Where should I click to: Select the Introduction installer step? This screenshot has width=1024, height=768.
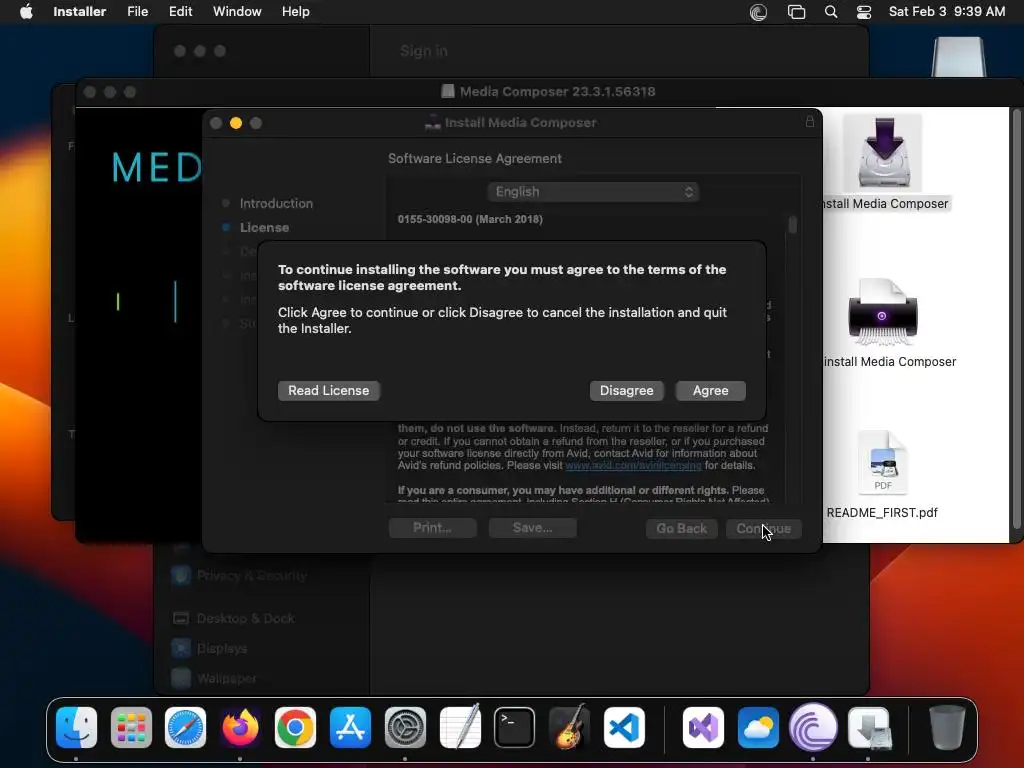pos(276,203)
